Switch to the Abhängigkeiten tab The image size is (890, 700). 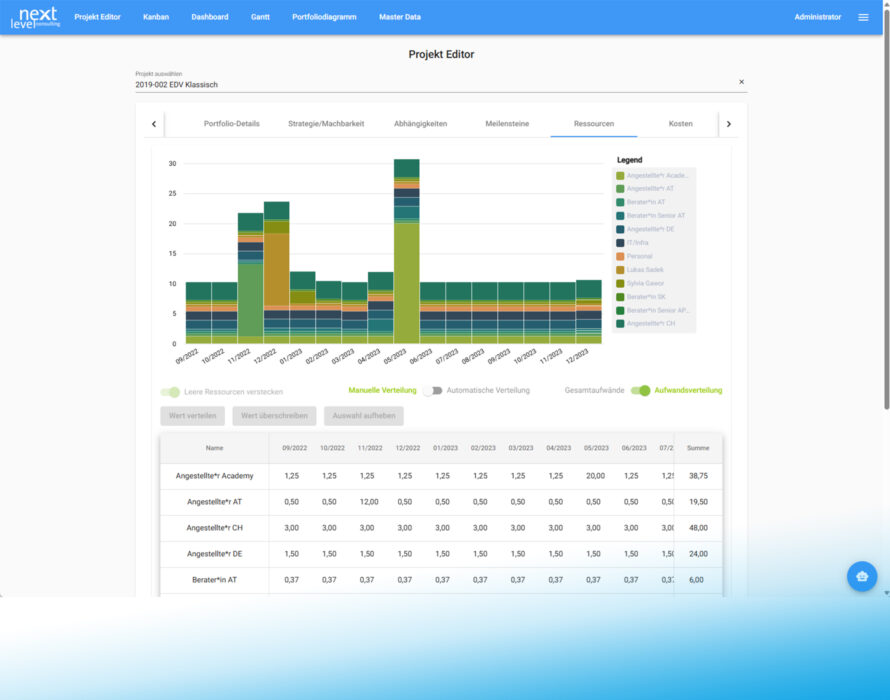[x=421, y=124]
